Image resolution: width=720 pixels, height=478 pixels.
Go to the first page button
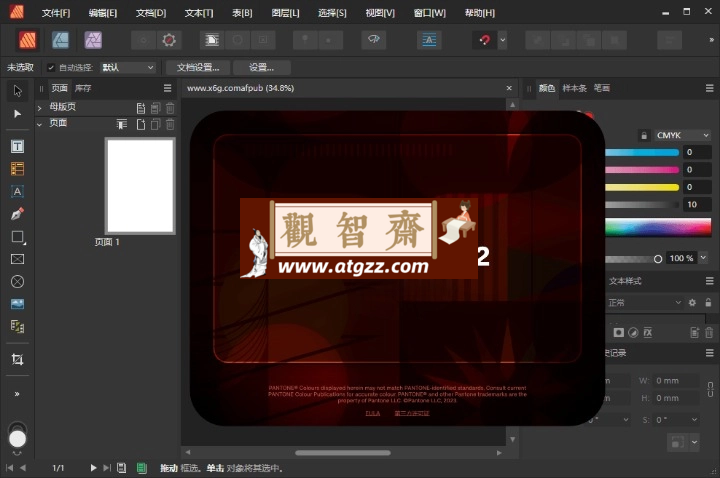(9, 468)
